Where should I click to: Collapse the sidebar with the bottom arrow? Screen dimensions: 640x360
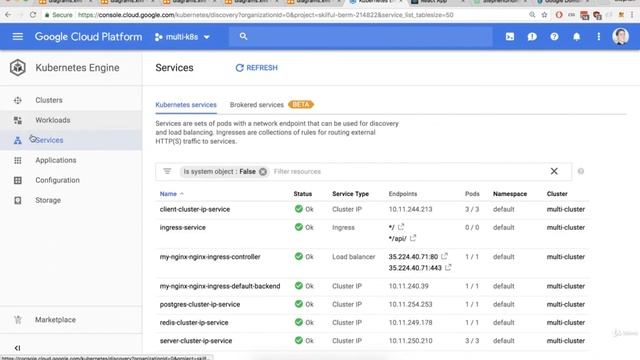(x=17, y=348)
